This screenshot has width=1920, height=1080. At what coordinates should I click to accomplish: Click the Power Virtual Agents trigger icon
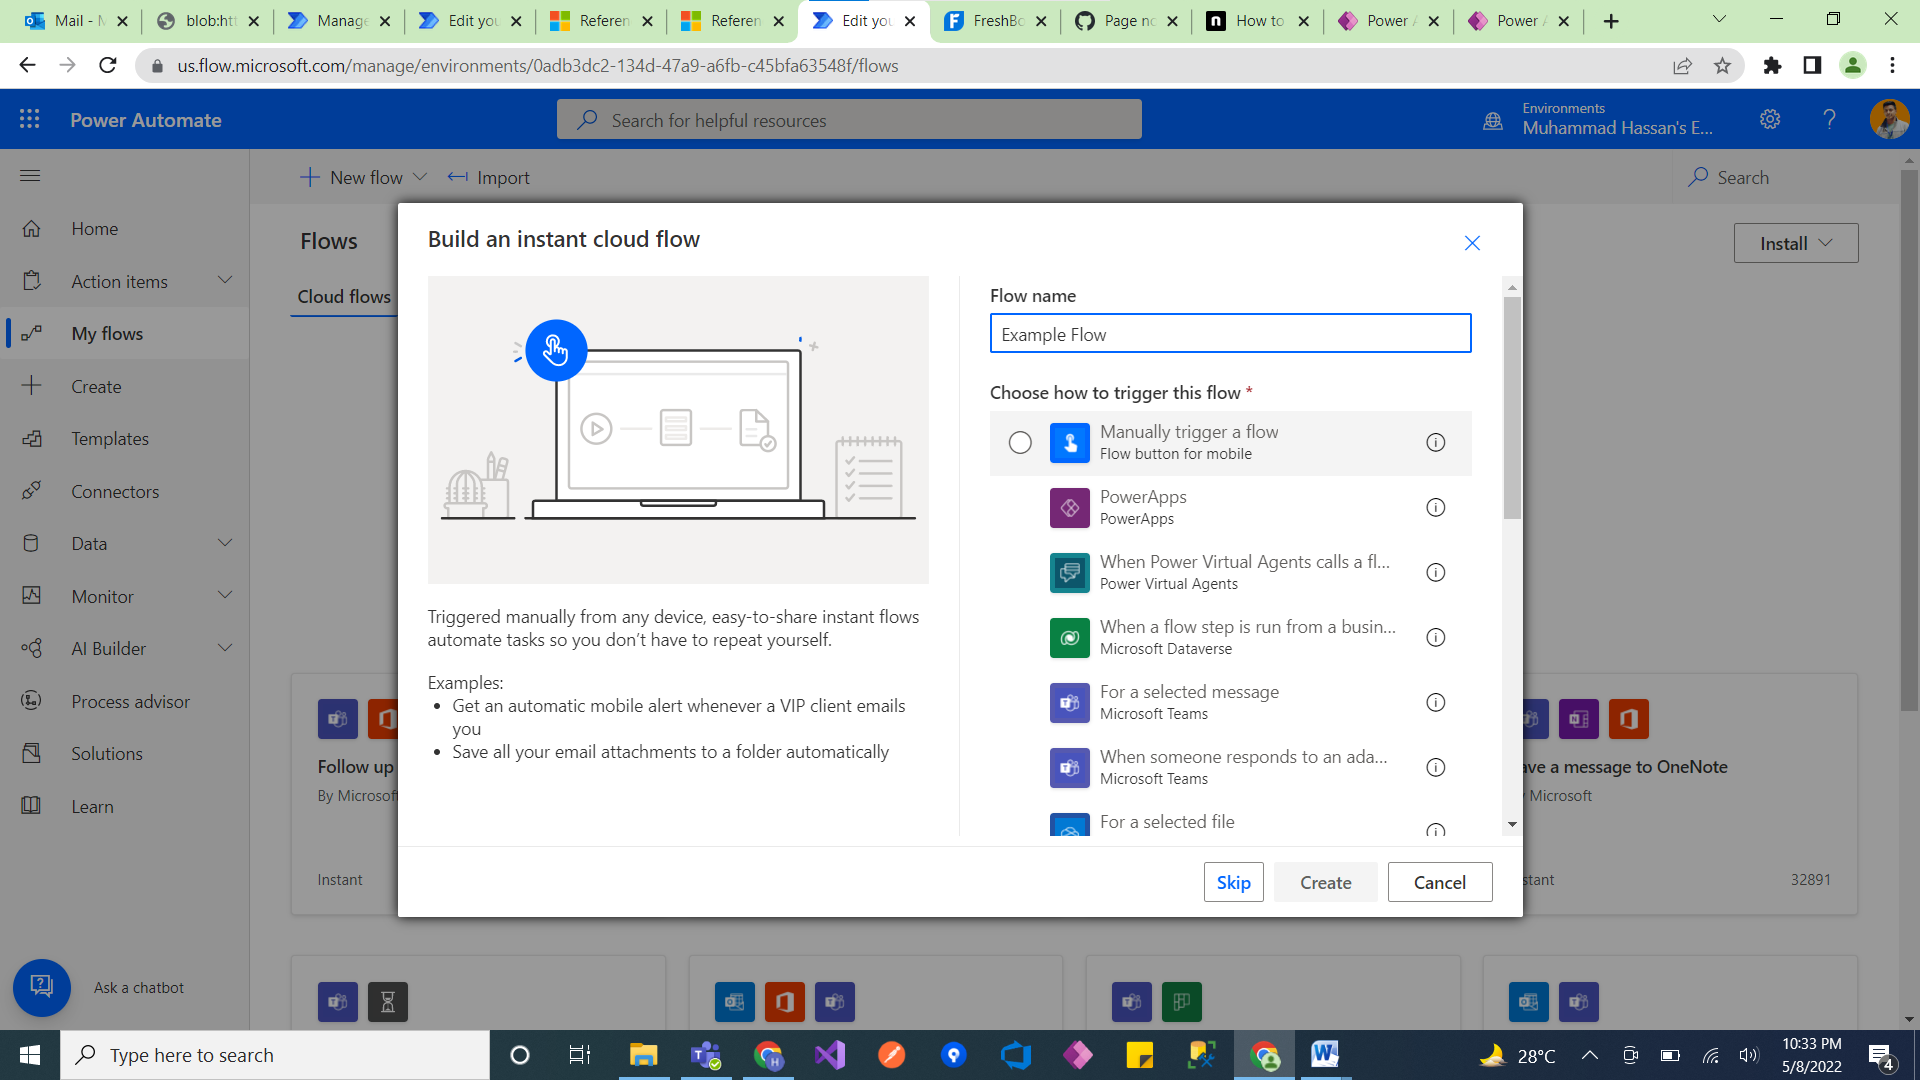click(x=1069, y=573)
